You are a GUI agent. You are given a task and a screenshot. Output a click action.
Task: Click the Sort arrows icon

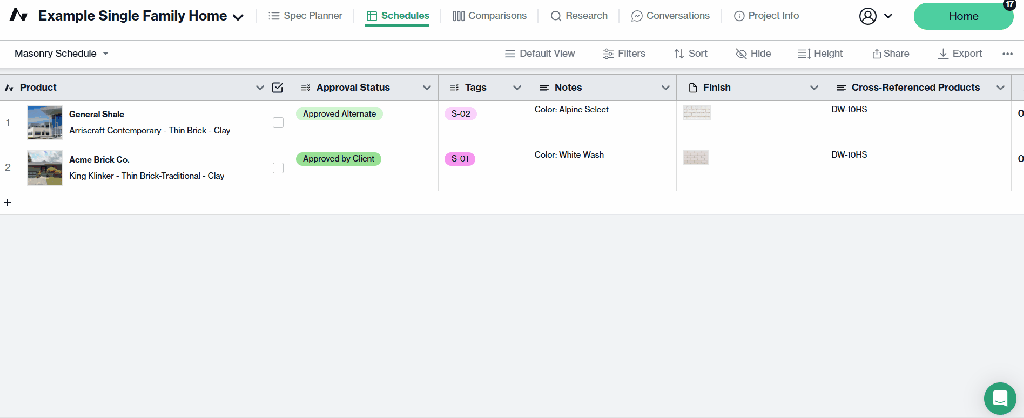[679, 54]
